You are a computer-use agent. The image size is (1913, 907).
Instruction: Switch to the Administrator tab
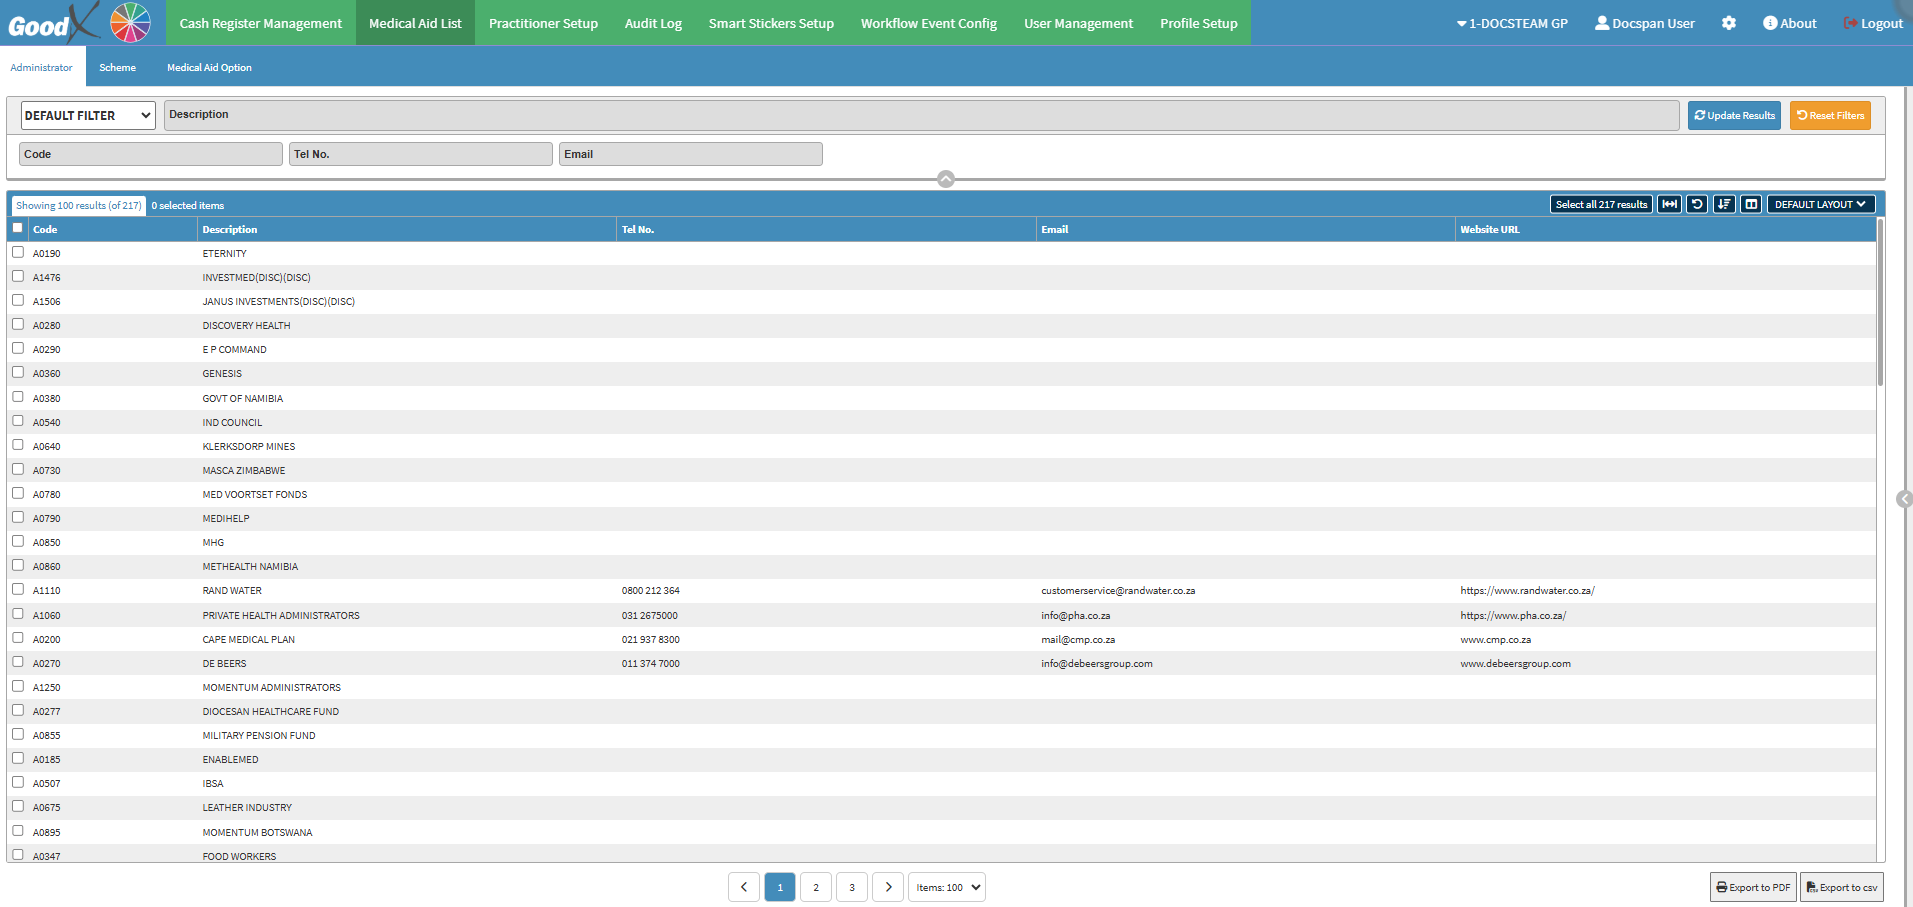[42, 67]
